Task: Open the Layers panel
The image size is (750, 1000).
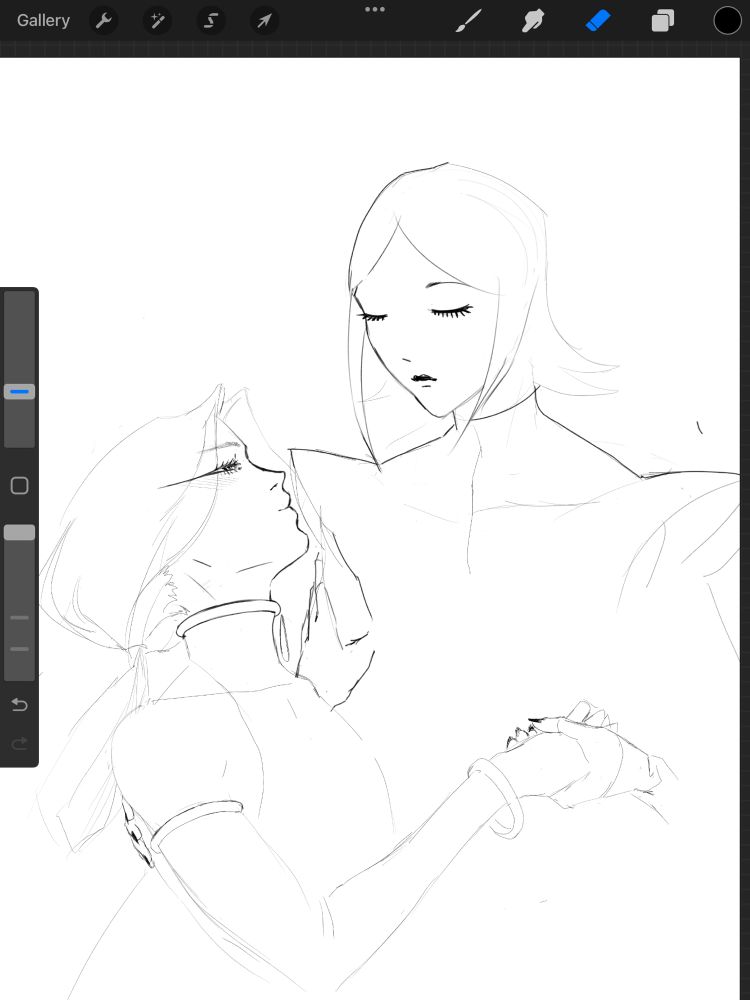Action: 663,20
